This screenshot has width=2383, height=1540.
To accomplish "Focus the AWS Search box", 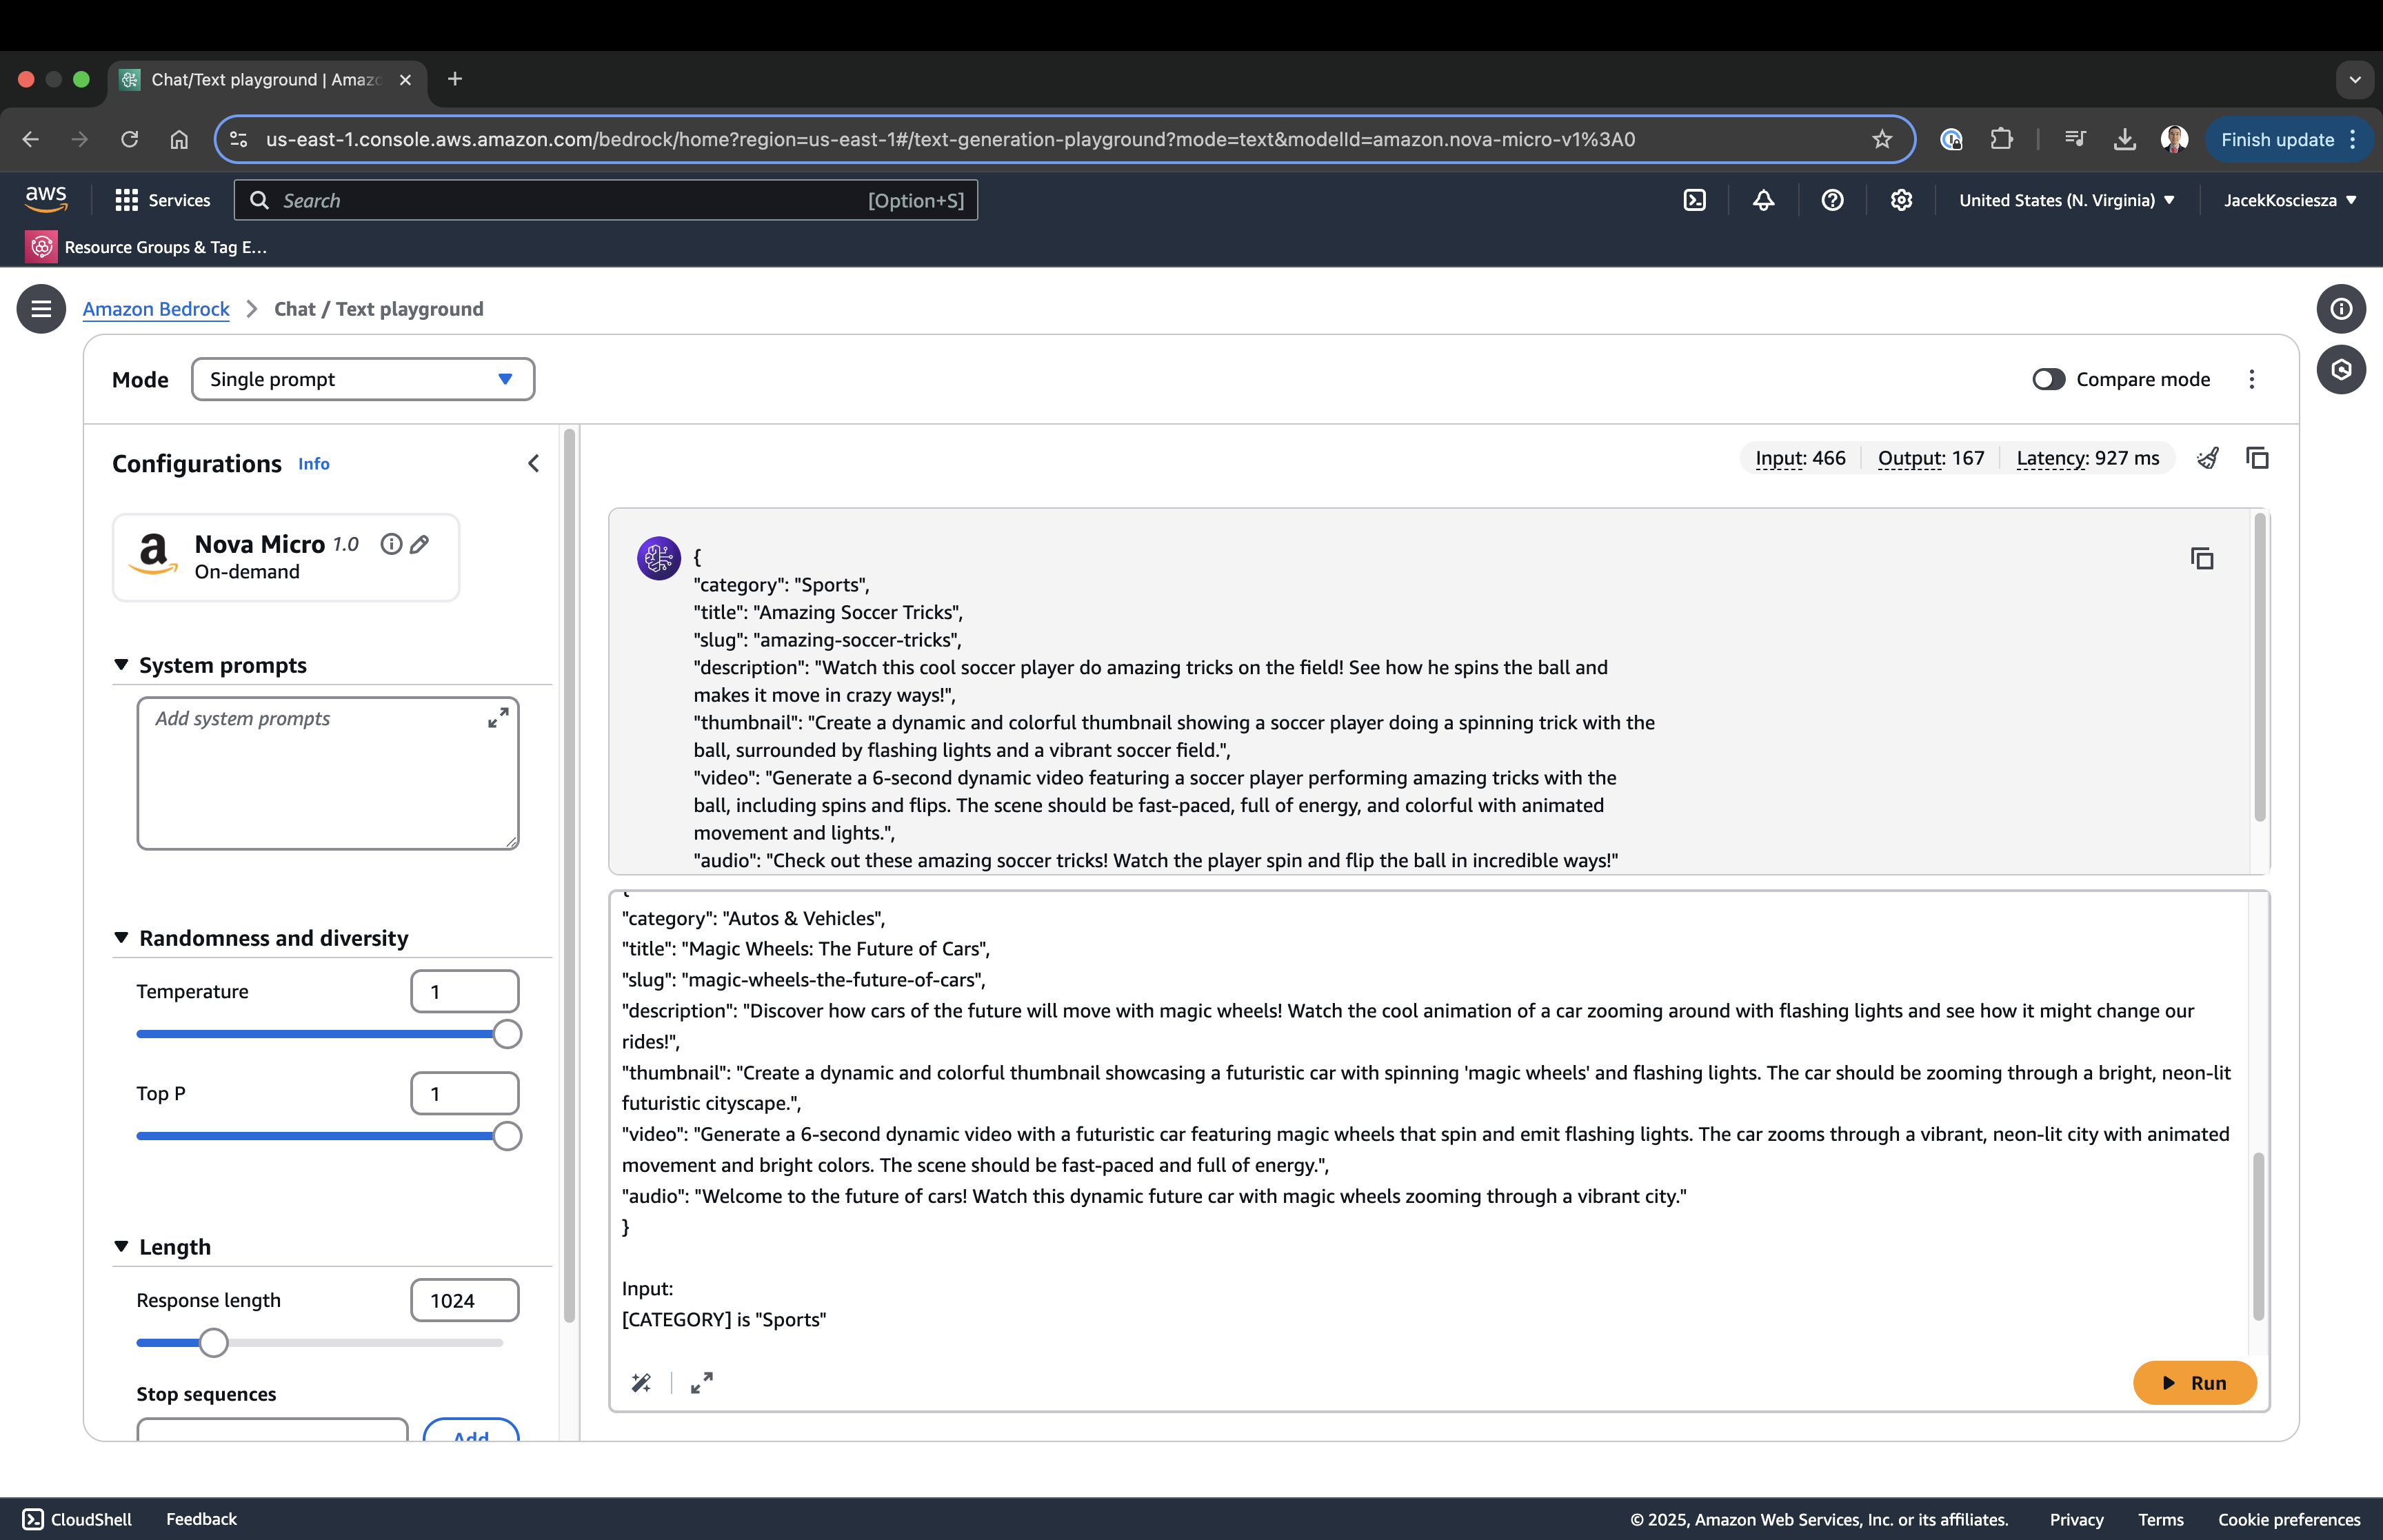I will 606,200.
